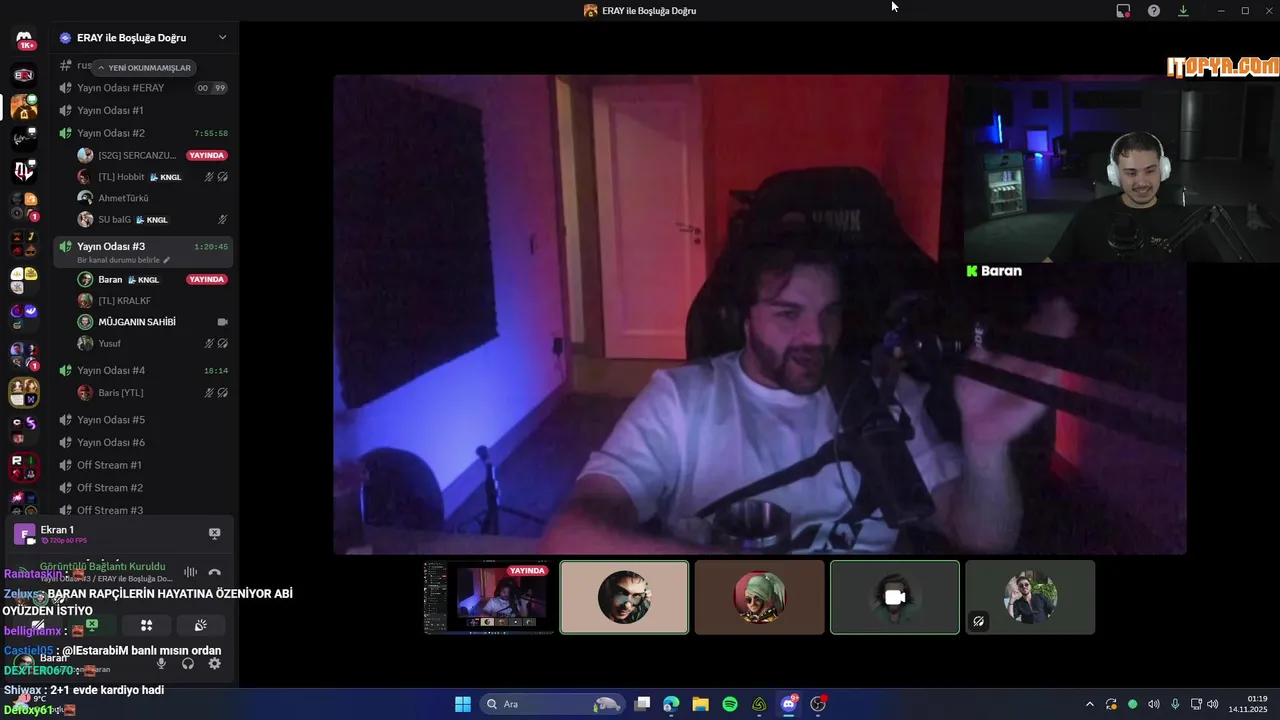Set channel status 'Bir kanal durumu belirle'
This screenshot has height=720, width=1280.
123,260
